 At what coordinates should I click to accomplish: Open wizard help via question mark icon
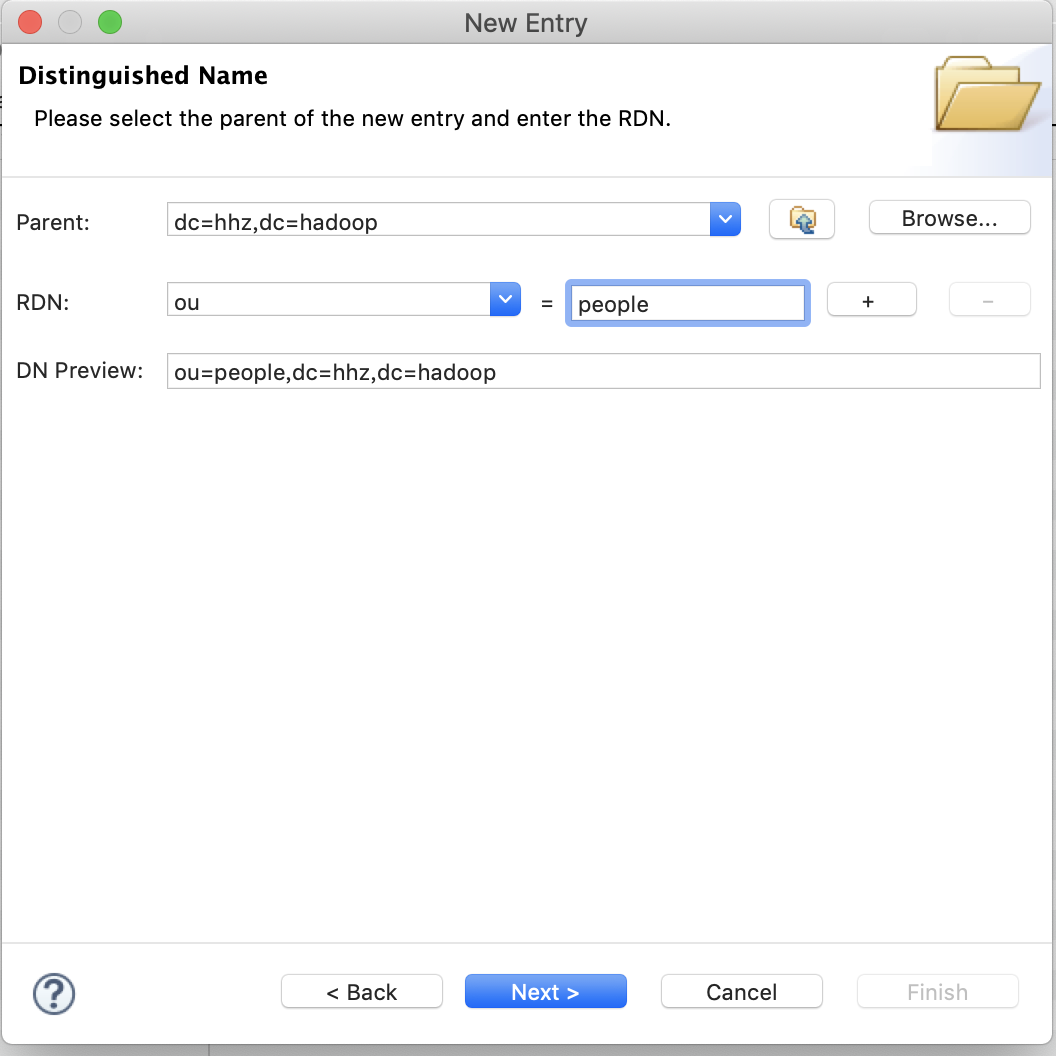click(54, 994)
